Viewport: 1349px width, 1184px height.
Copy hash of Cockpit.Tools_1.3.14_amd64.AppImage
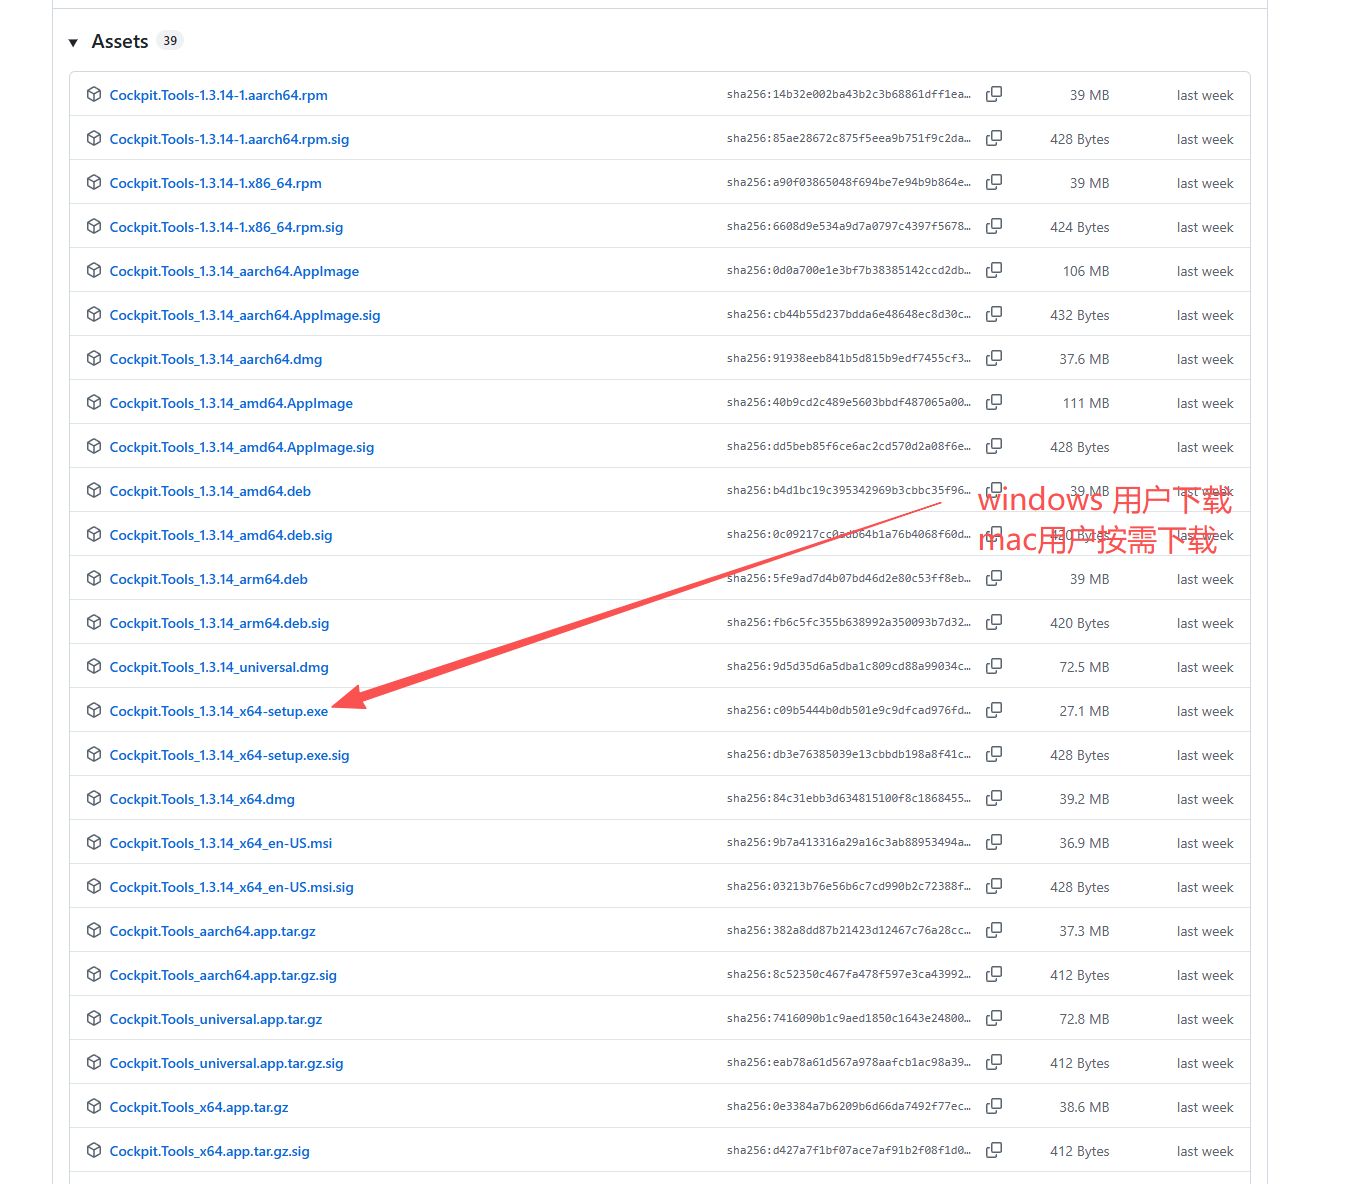[x=994, y=402]
